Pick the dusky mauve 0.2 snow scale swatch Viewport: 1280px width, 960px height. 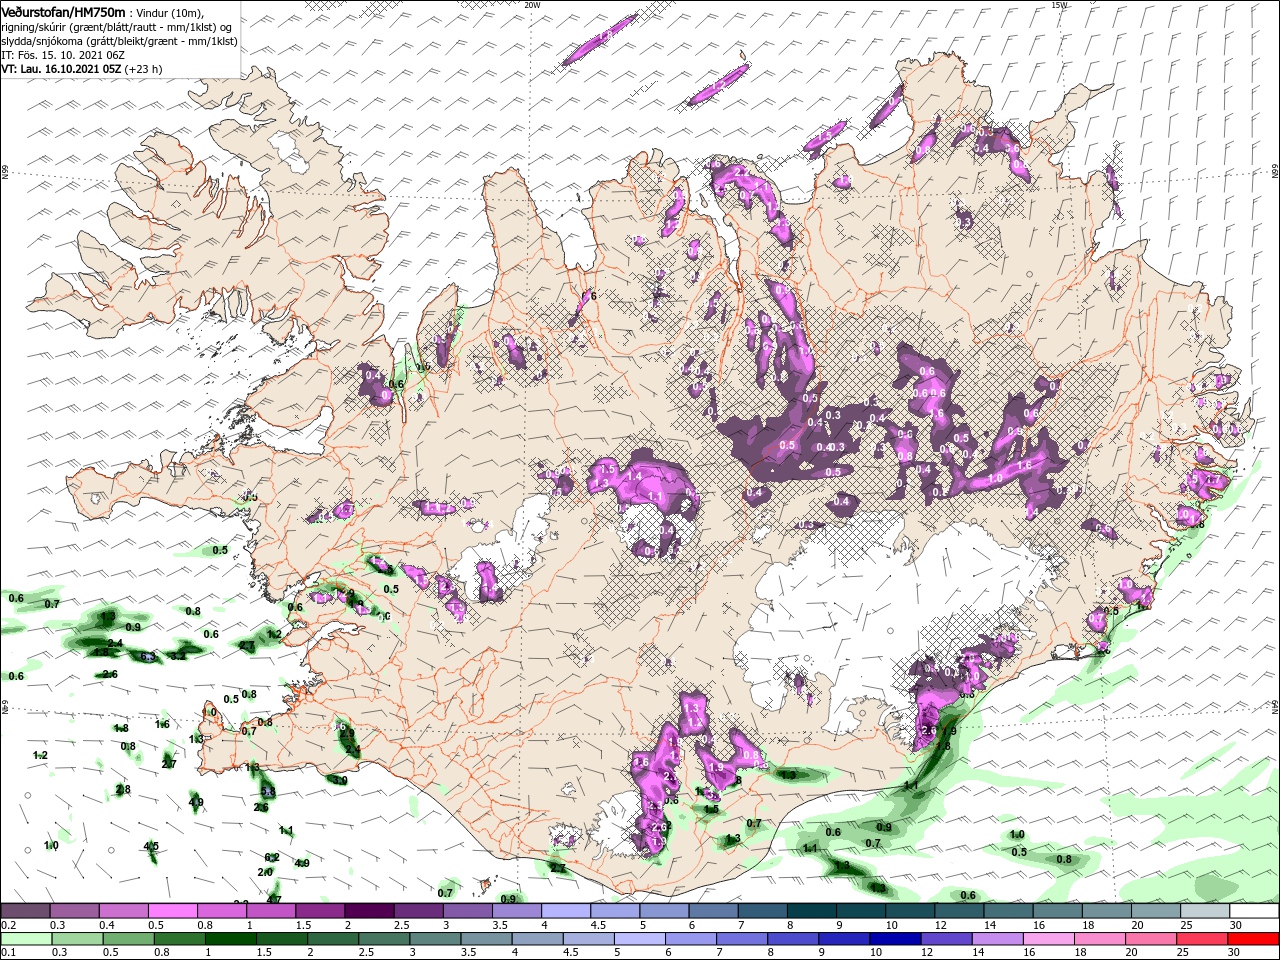pyautogui.click(x=25, y=911)
